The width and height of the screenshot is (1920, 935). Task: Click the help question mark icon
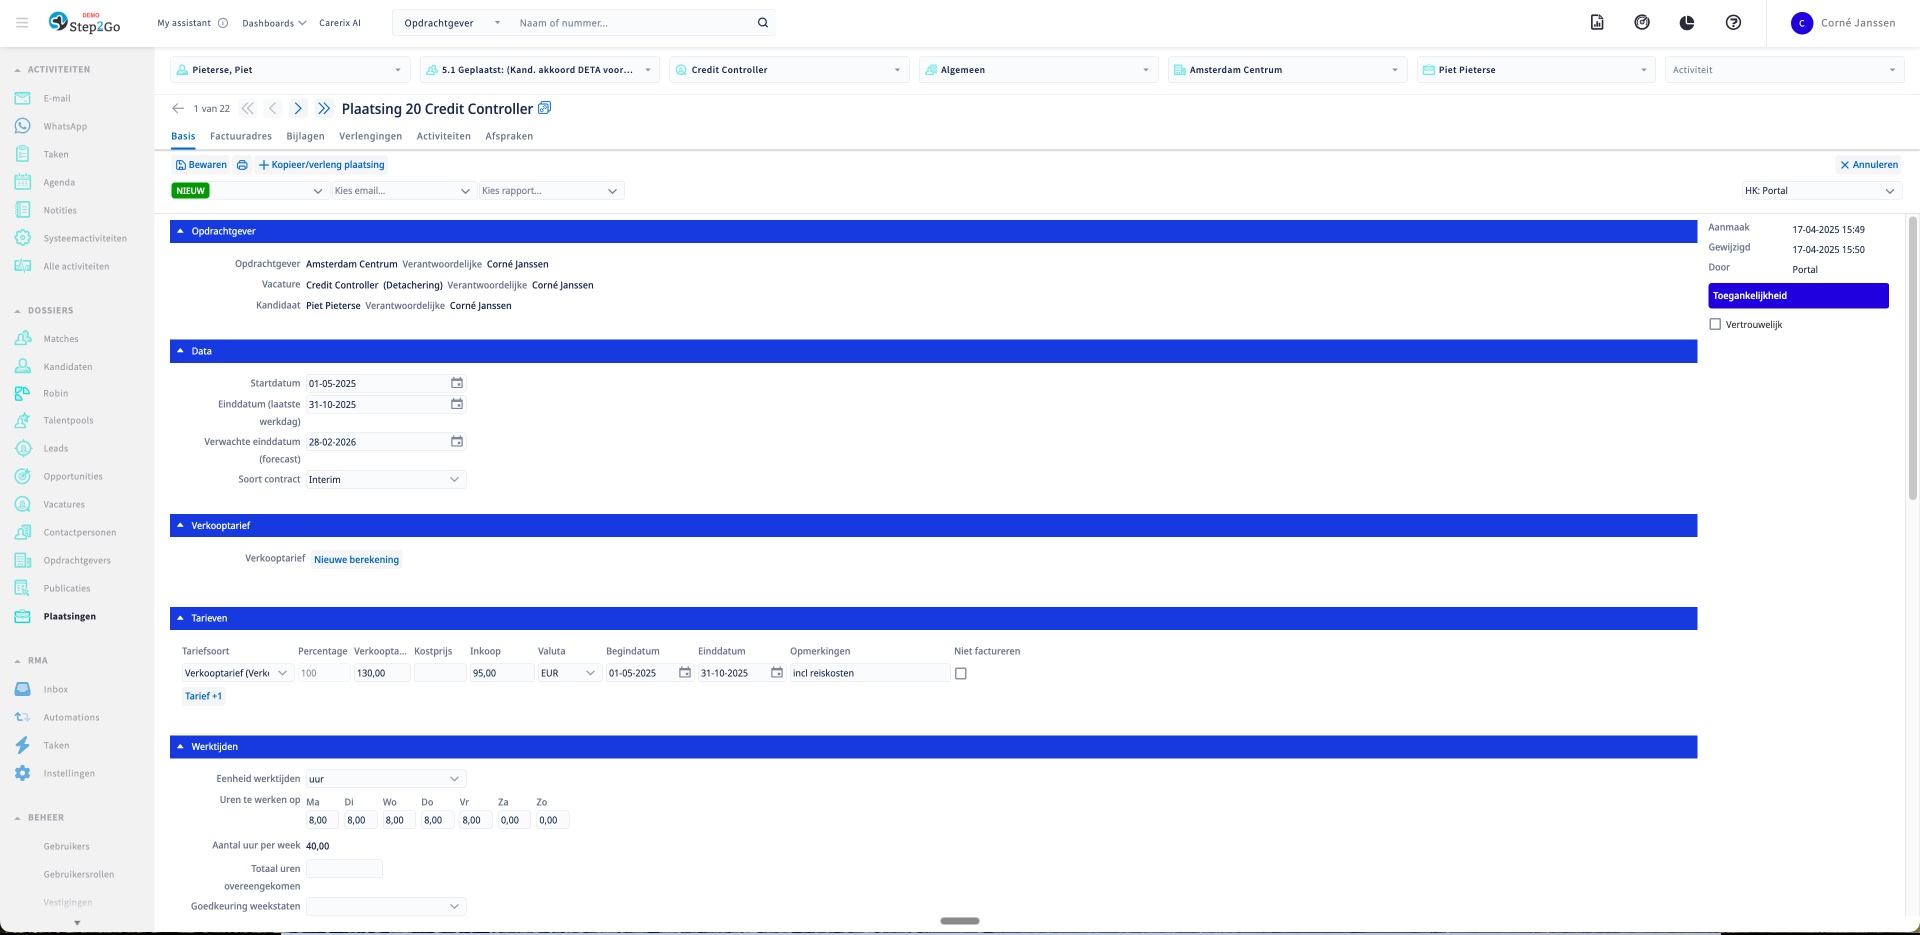[1733, 23]
